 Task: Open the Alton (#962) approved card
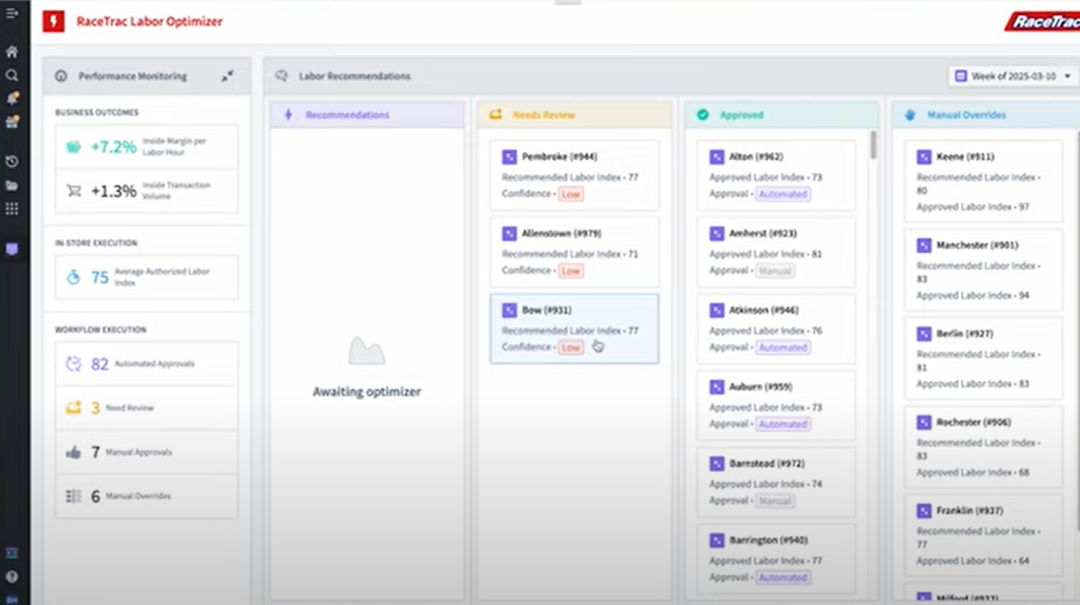776,175
